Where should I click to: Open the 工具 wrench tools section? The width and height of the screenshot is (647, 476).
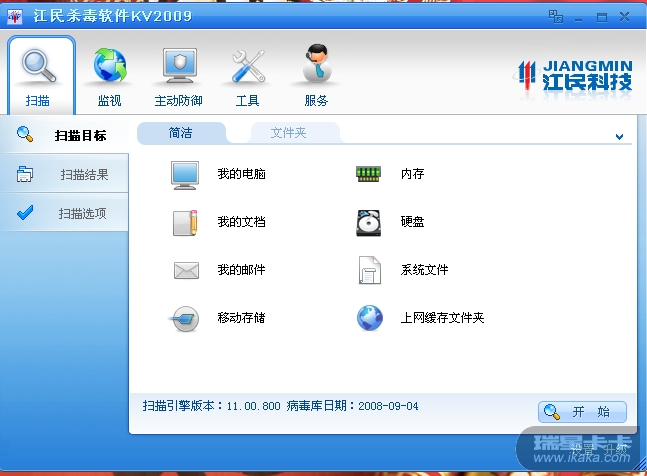[248, 77]
